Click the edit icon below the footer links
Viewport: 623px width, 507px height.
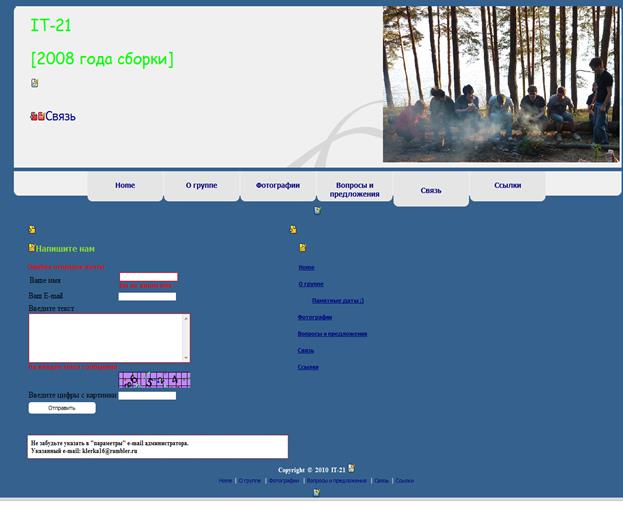click(x=317, y=492)
